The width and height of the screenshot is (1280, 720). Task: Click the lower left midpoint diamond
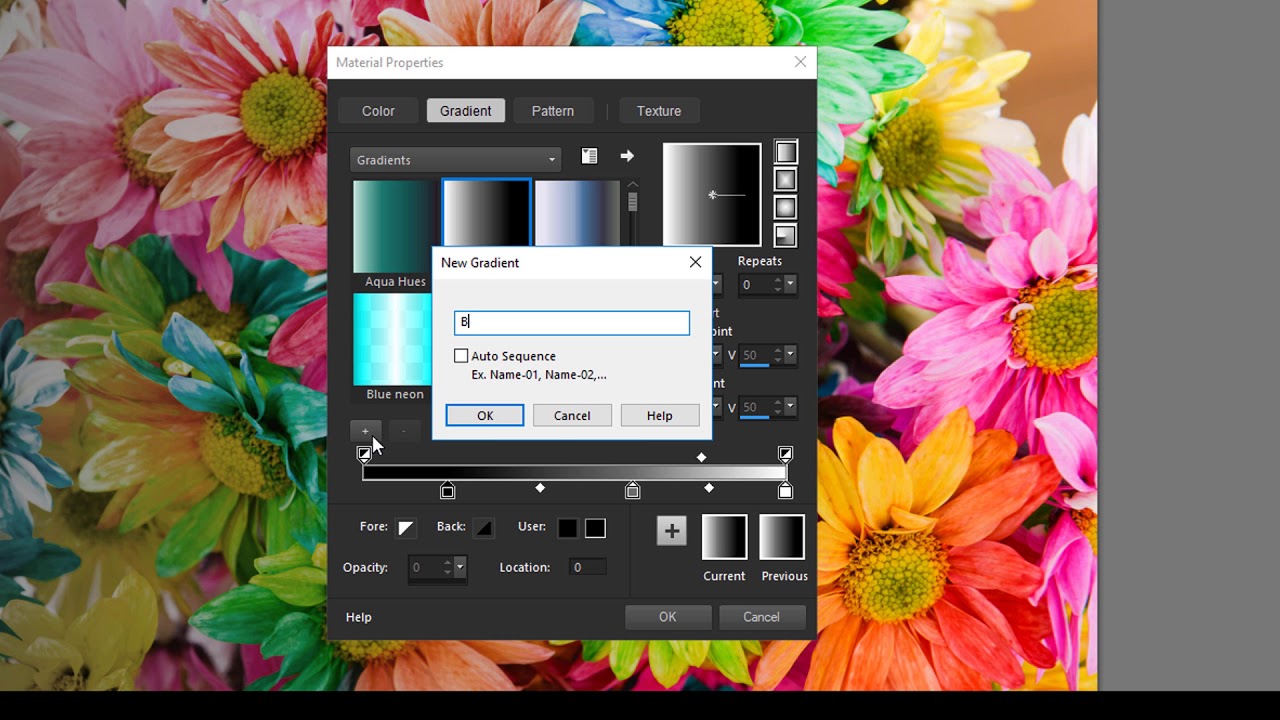(540, 488)
